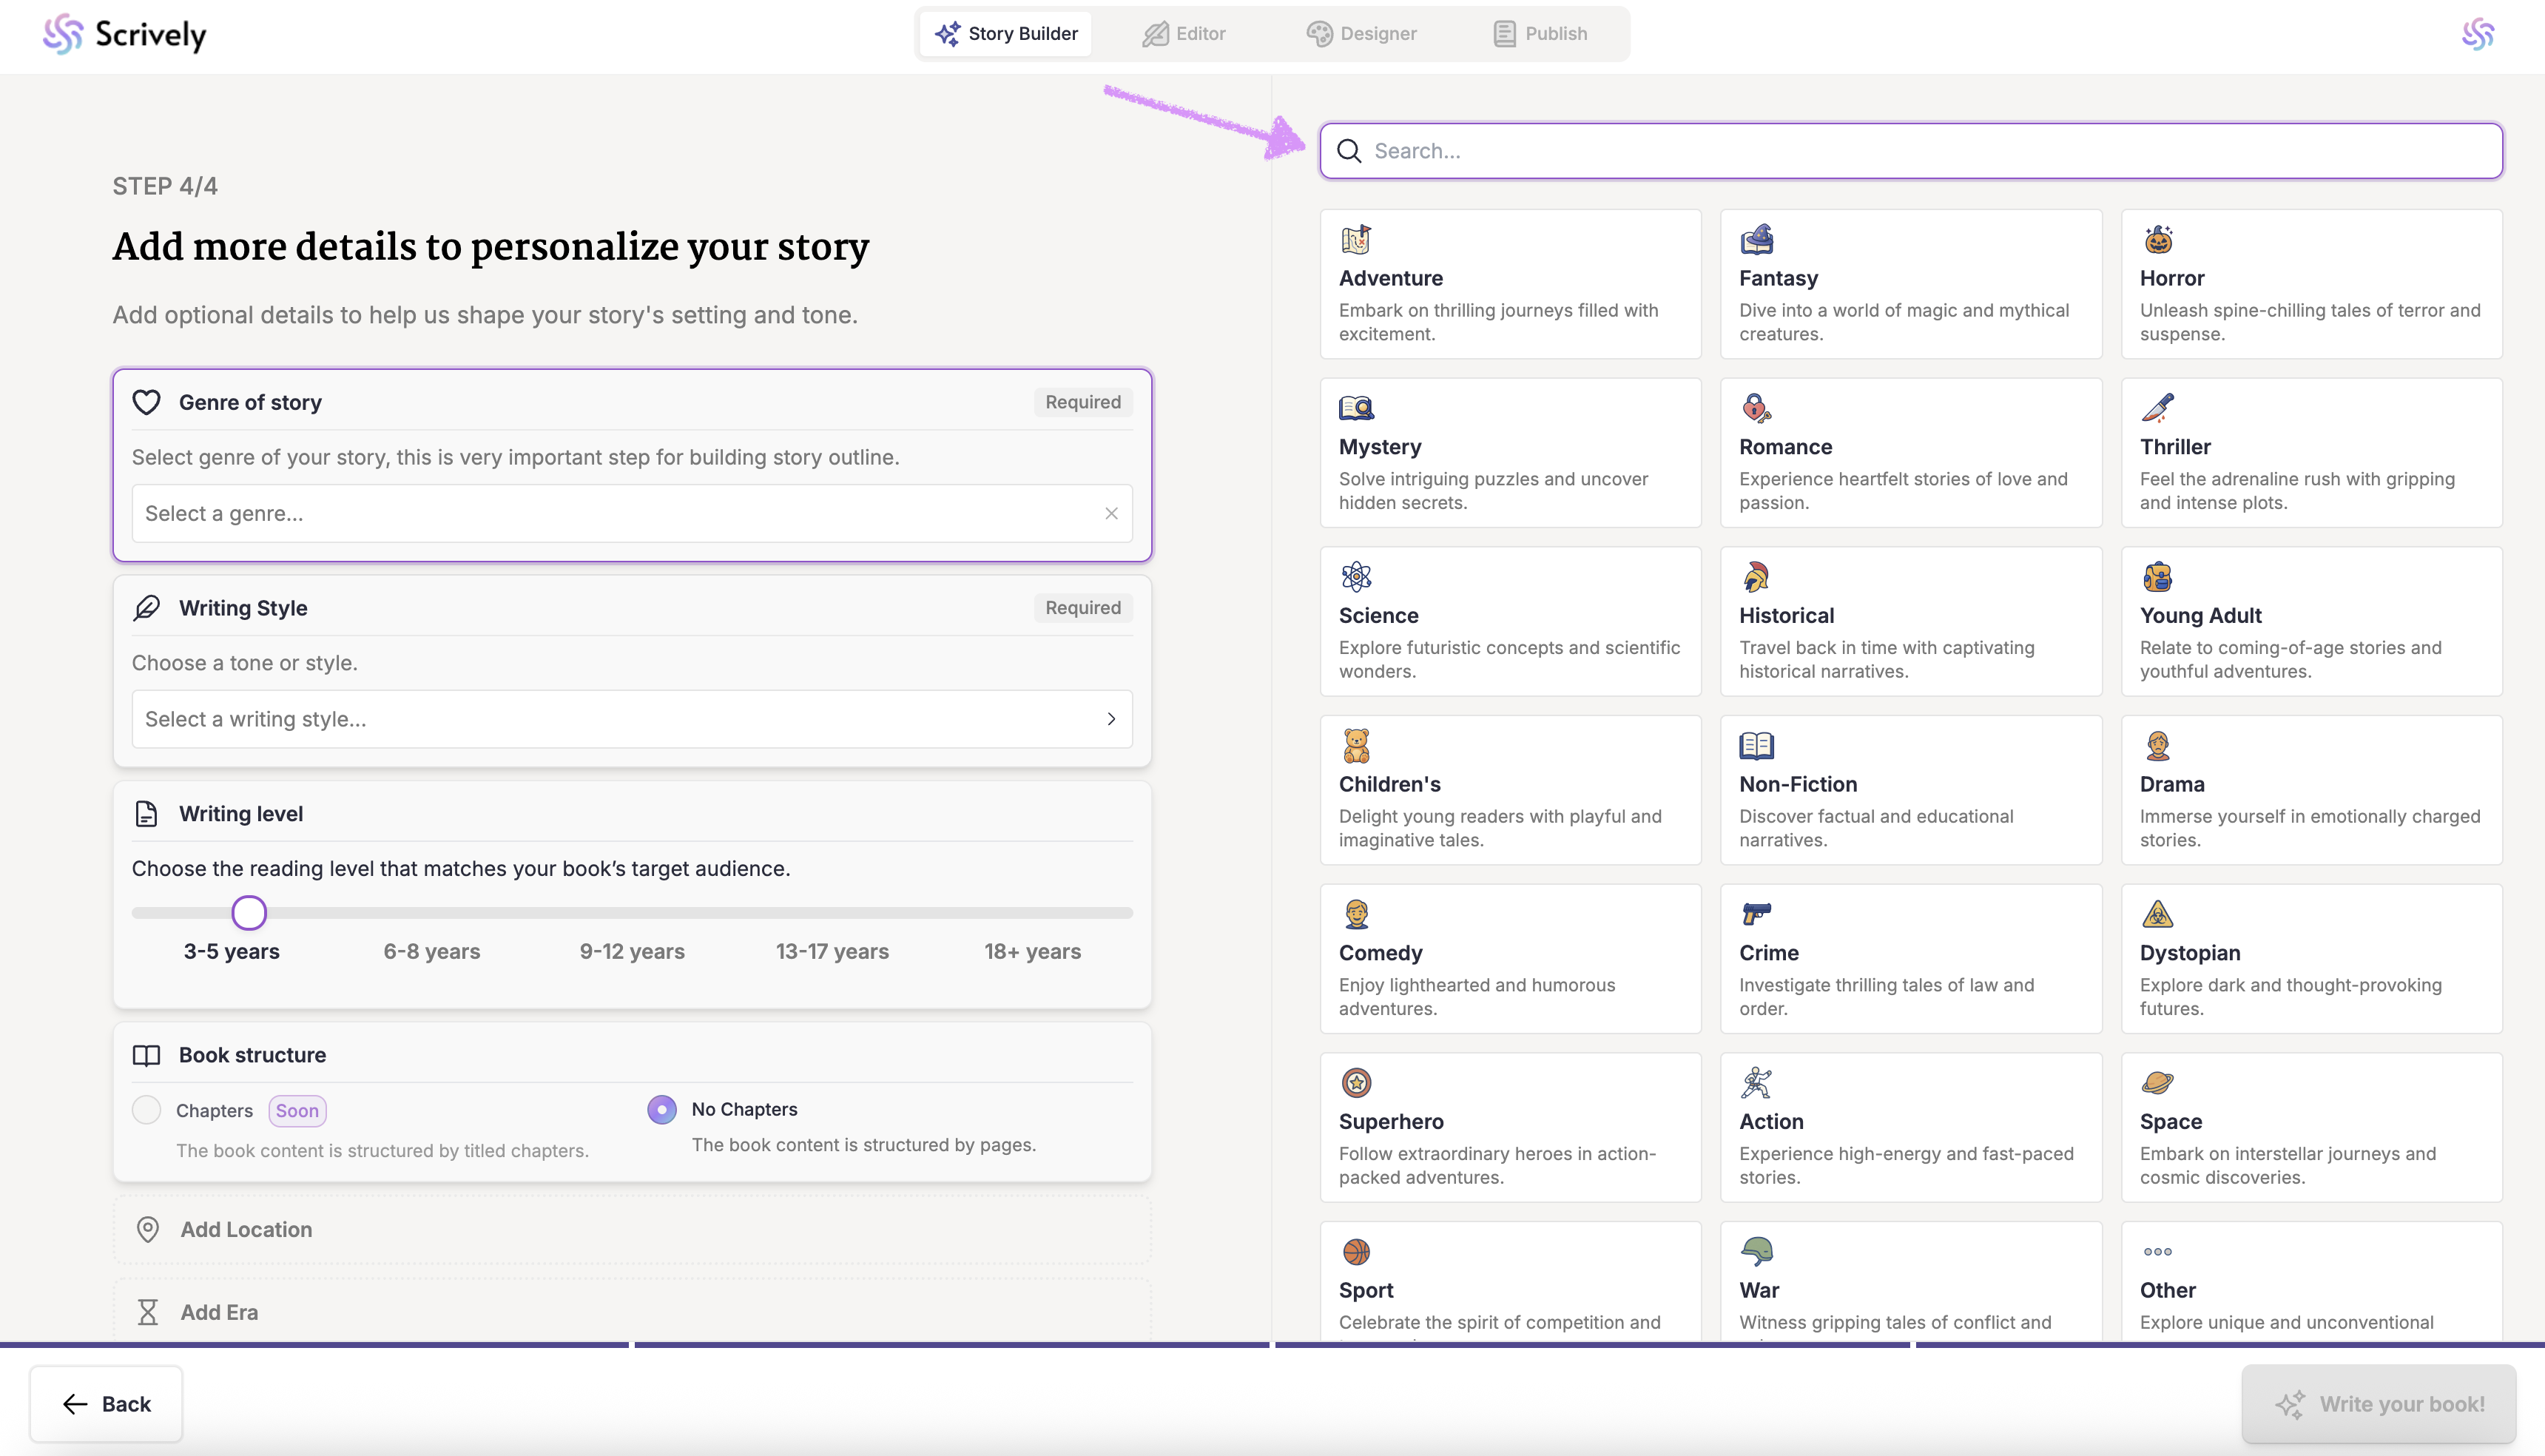This screenshot has width=2545, height=1456.
Task: Click the Horror pumpkin icon
Action: pyautogui.click(x=2157, y=240)
